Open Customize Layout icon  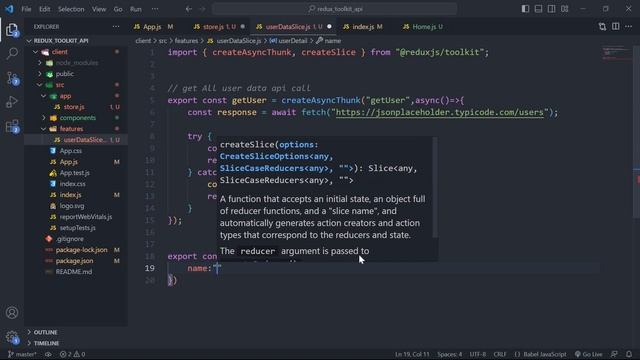564,9
